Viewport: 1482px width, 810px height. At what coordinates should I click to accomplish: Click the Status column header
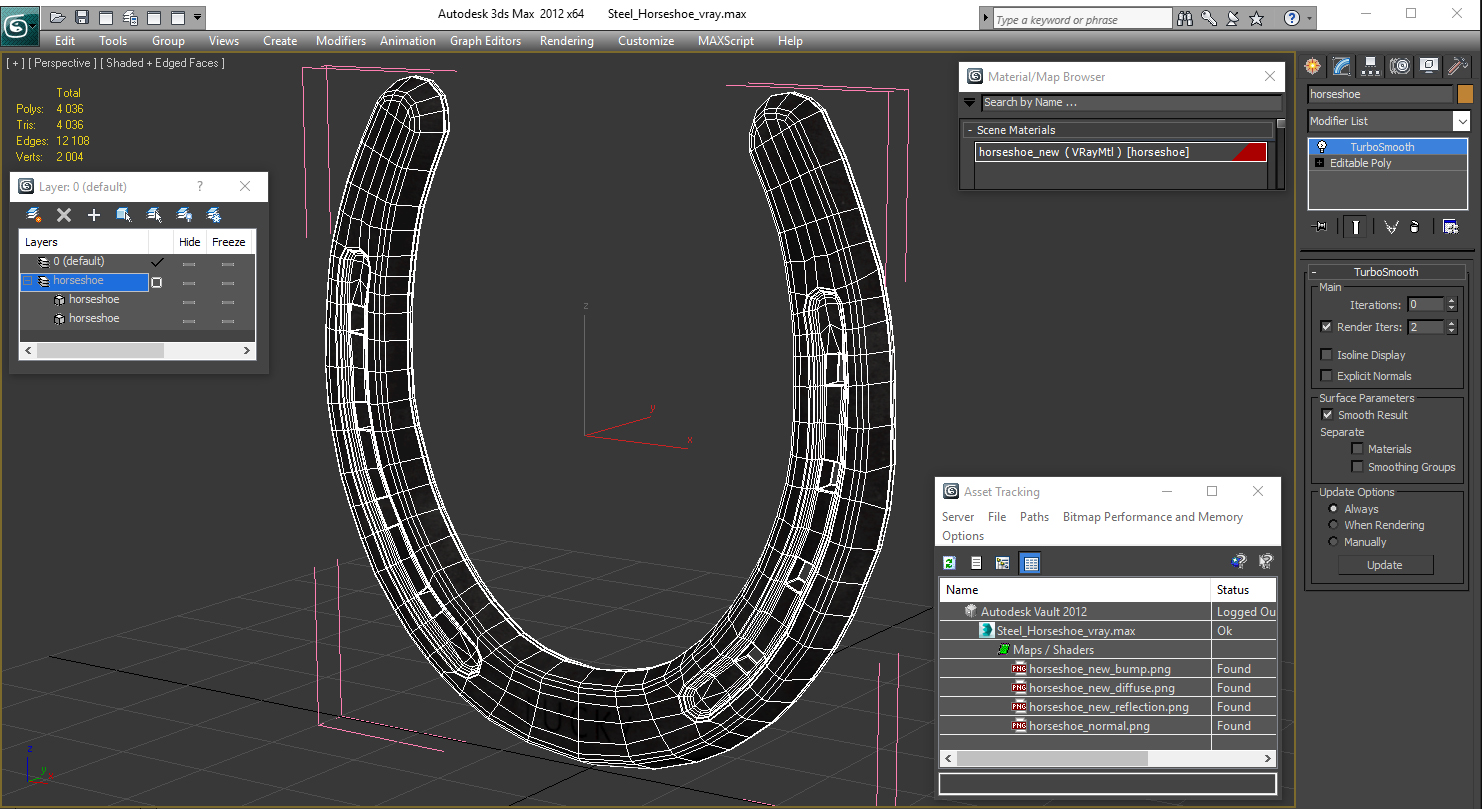click(x=1243, y=590)
